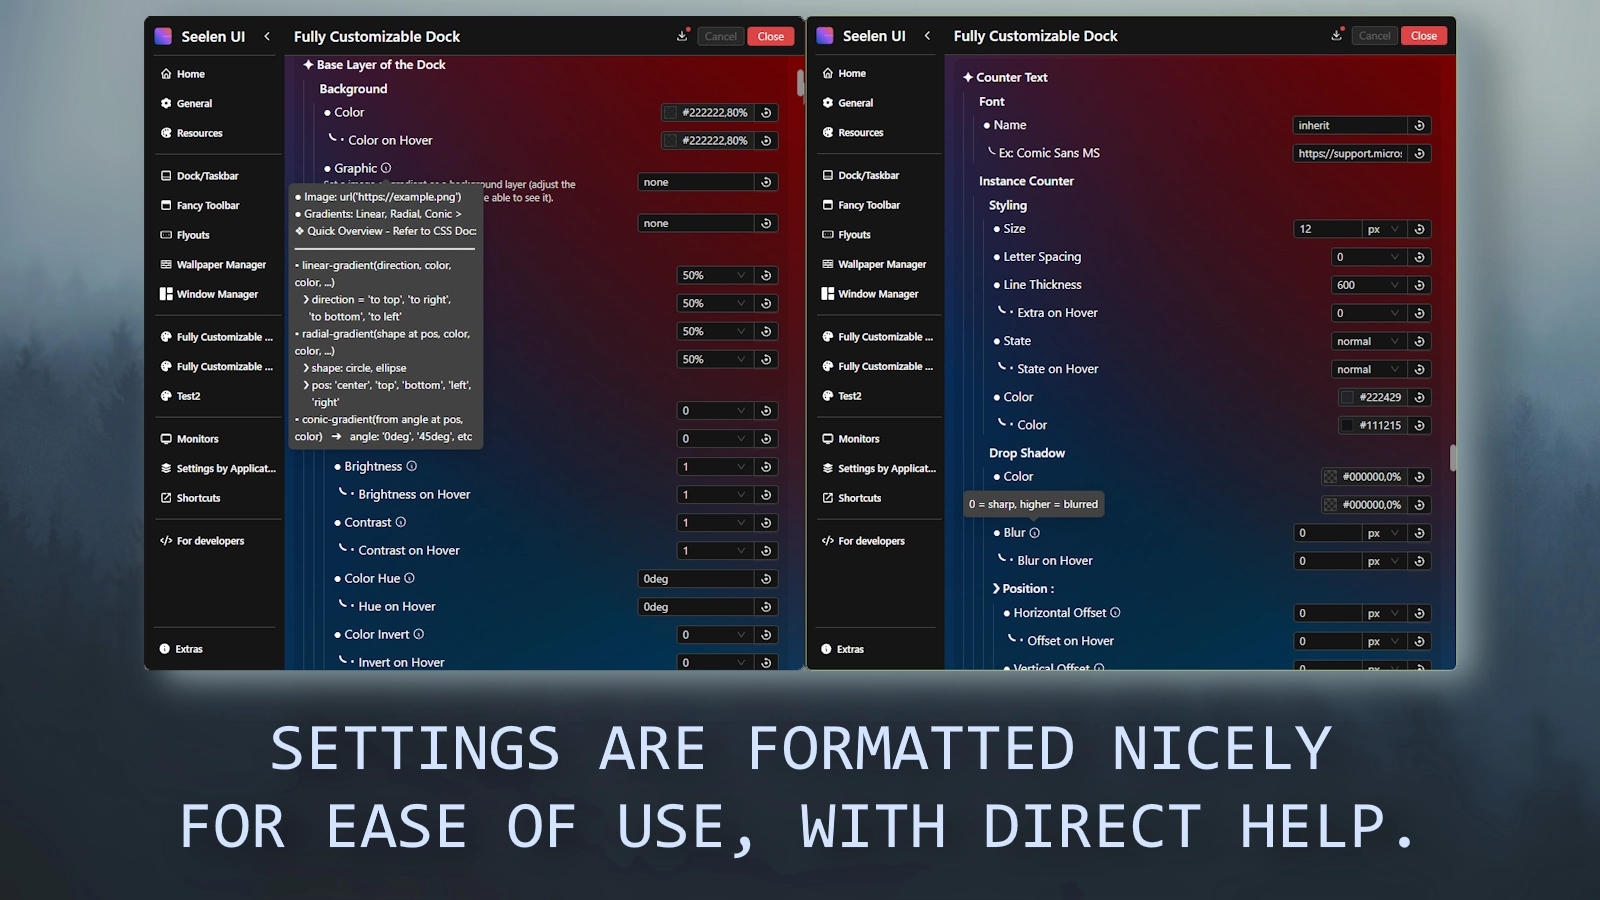Open the Test2 theme settings
This screenshot has width=1600, height=900.
point(188,396)
